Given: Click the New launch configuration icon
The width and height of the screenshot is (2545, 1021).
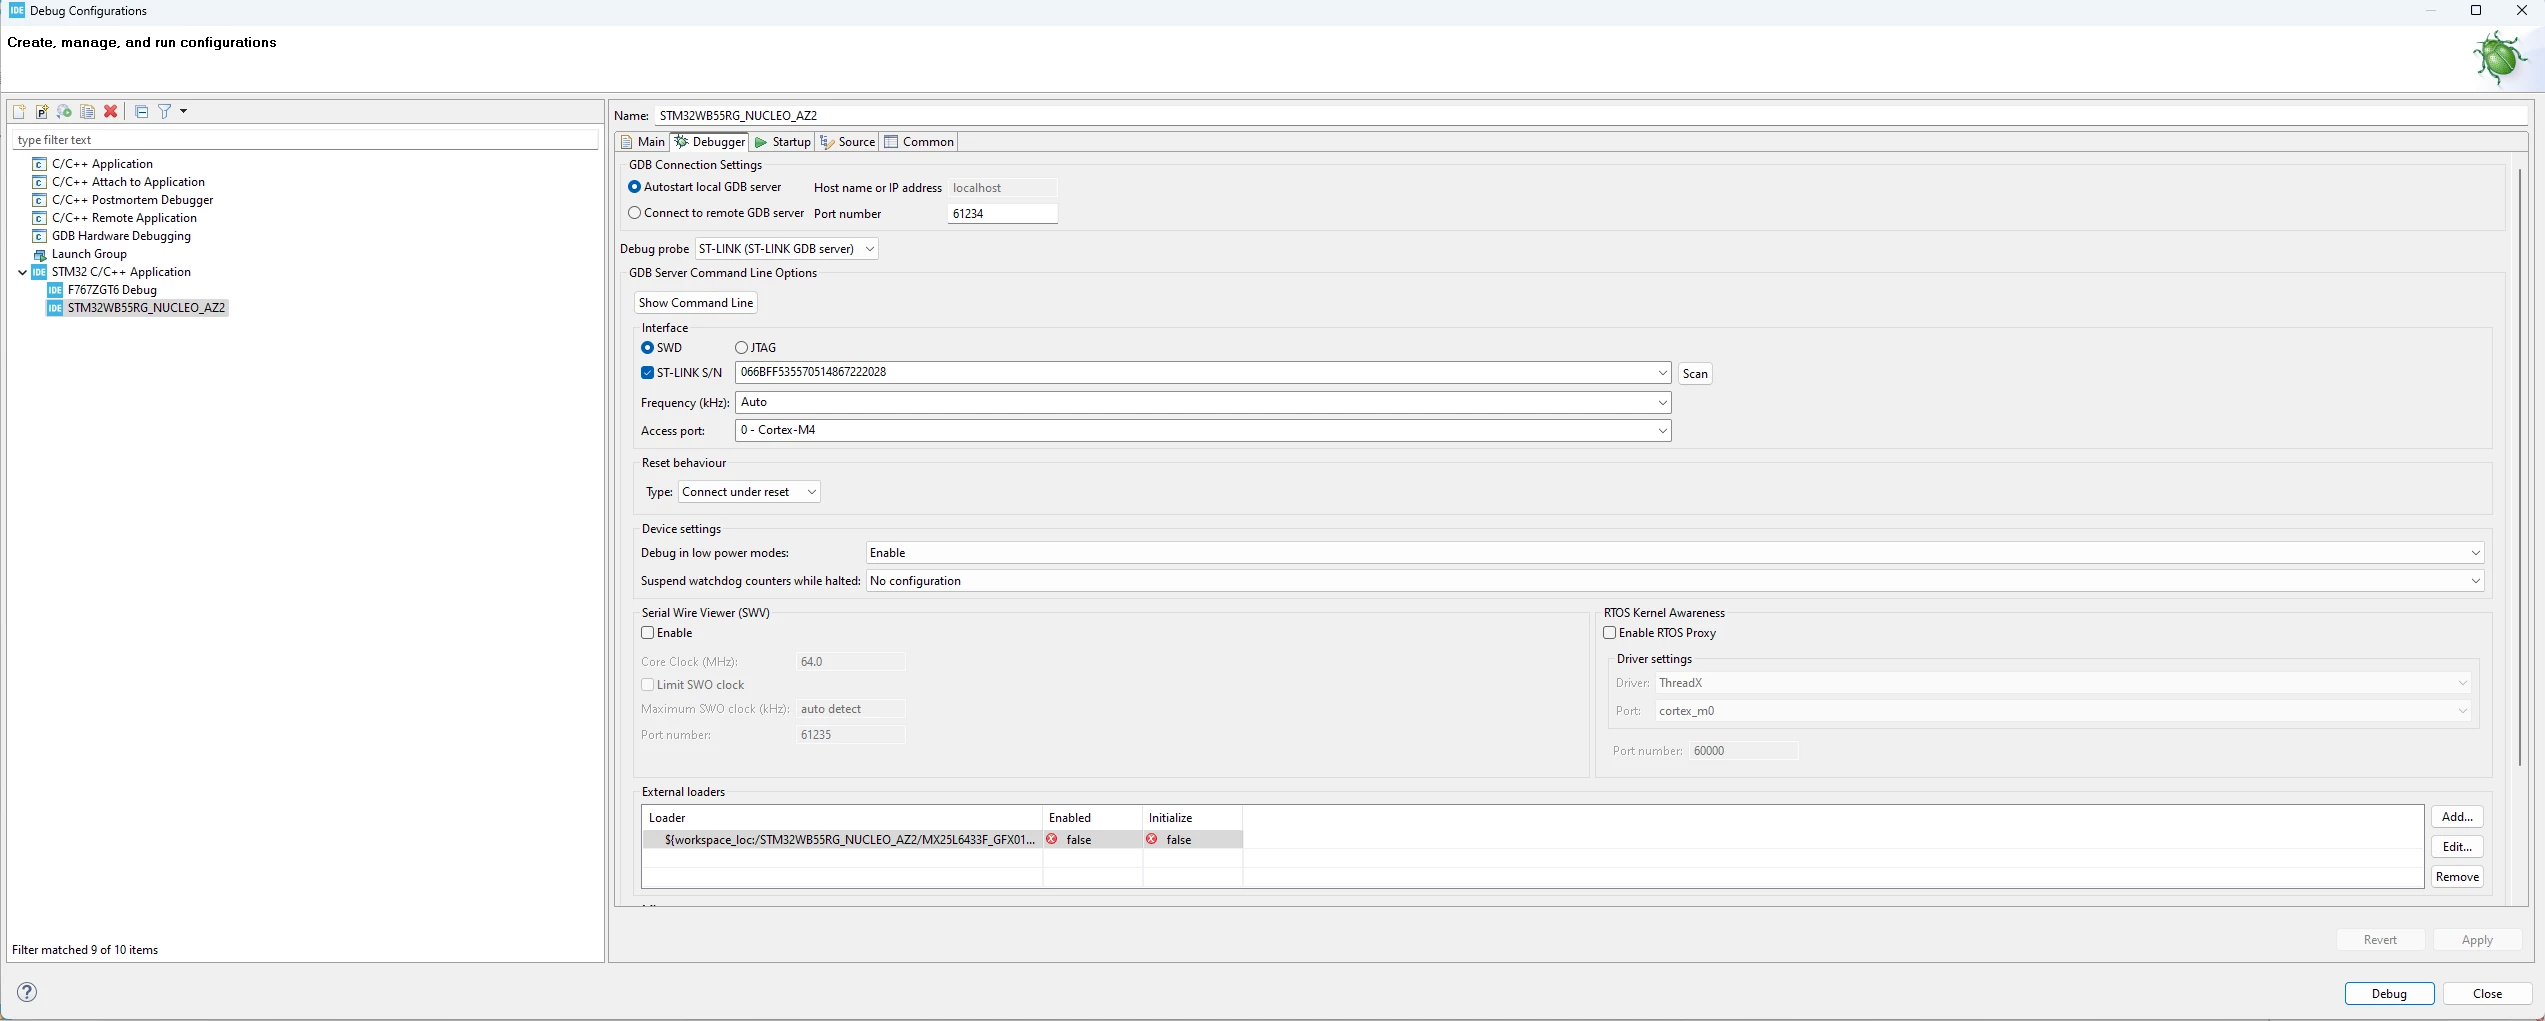Looking at the screenshot, I should [x=19, y=112].
